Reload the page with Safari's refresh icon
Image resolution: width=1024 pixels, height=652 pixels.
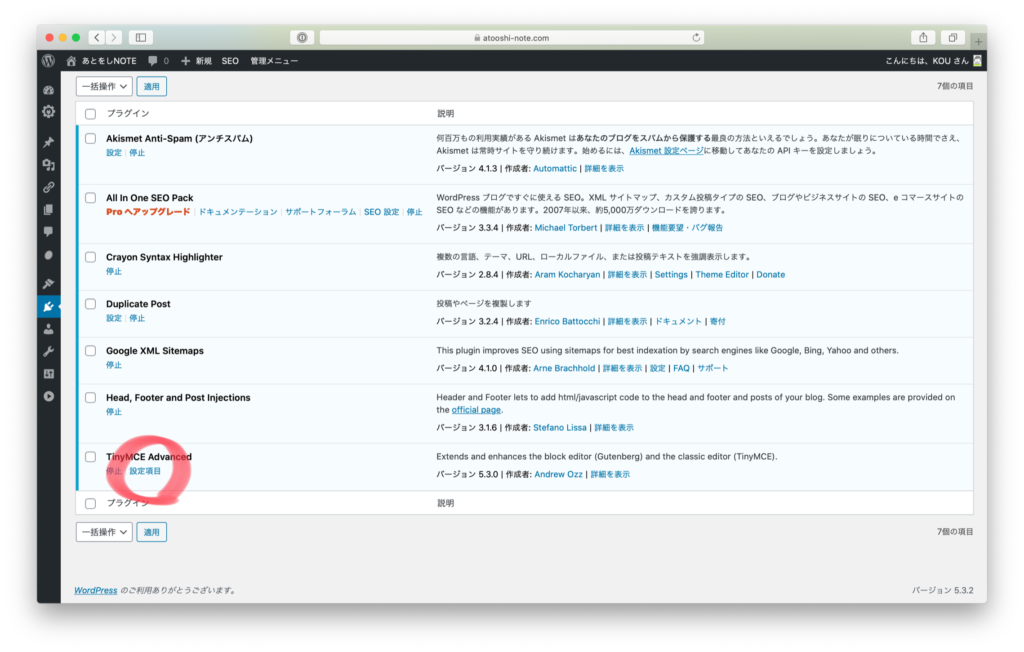pyautogui.click(x=696, y=37)
